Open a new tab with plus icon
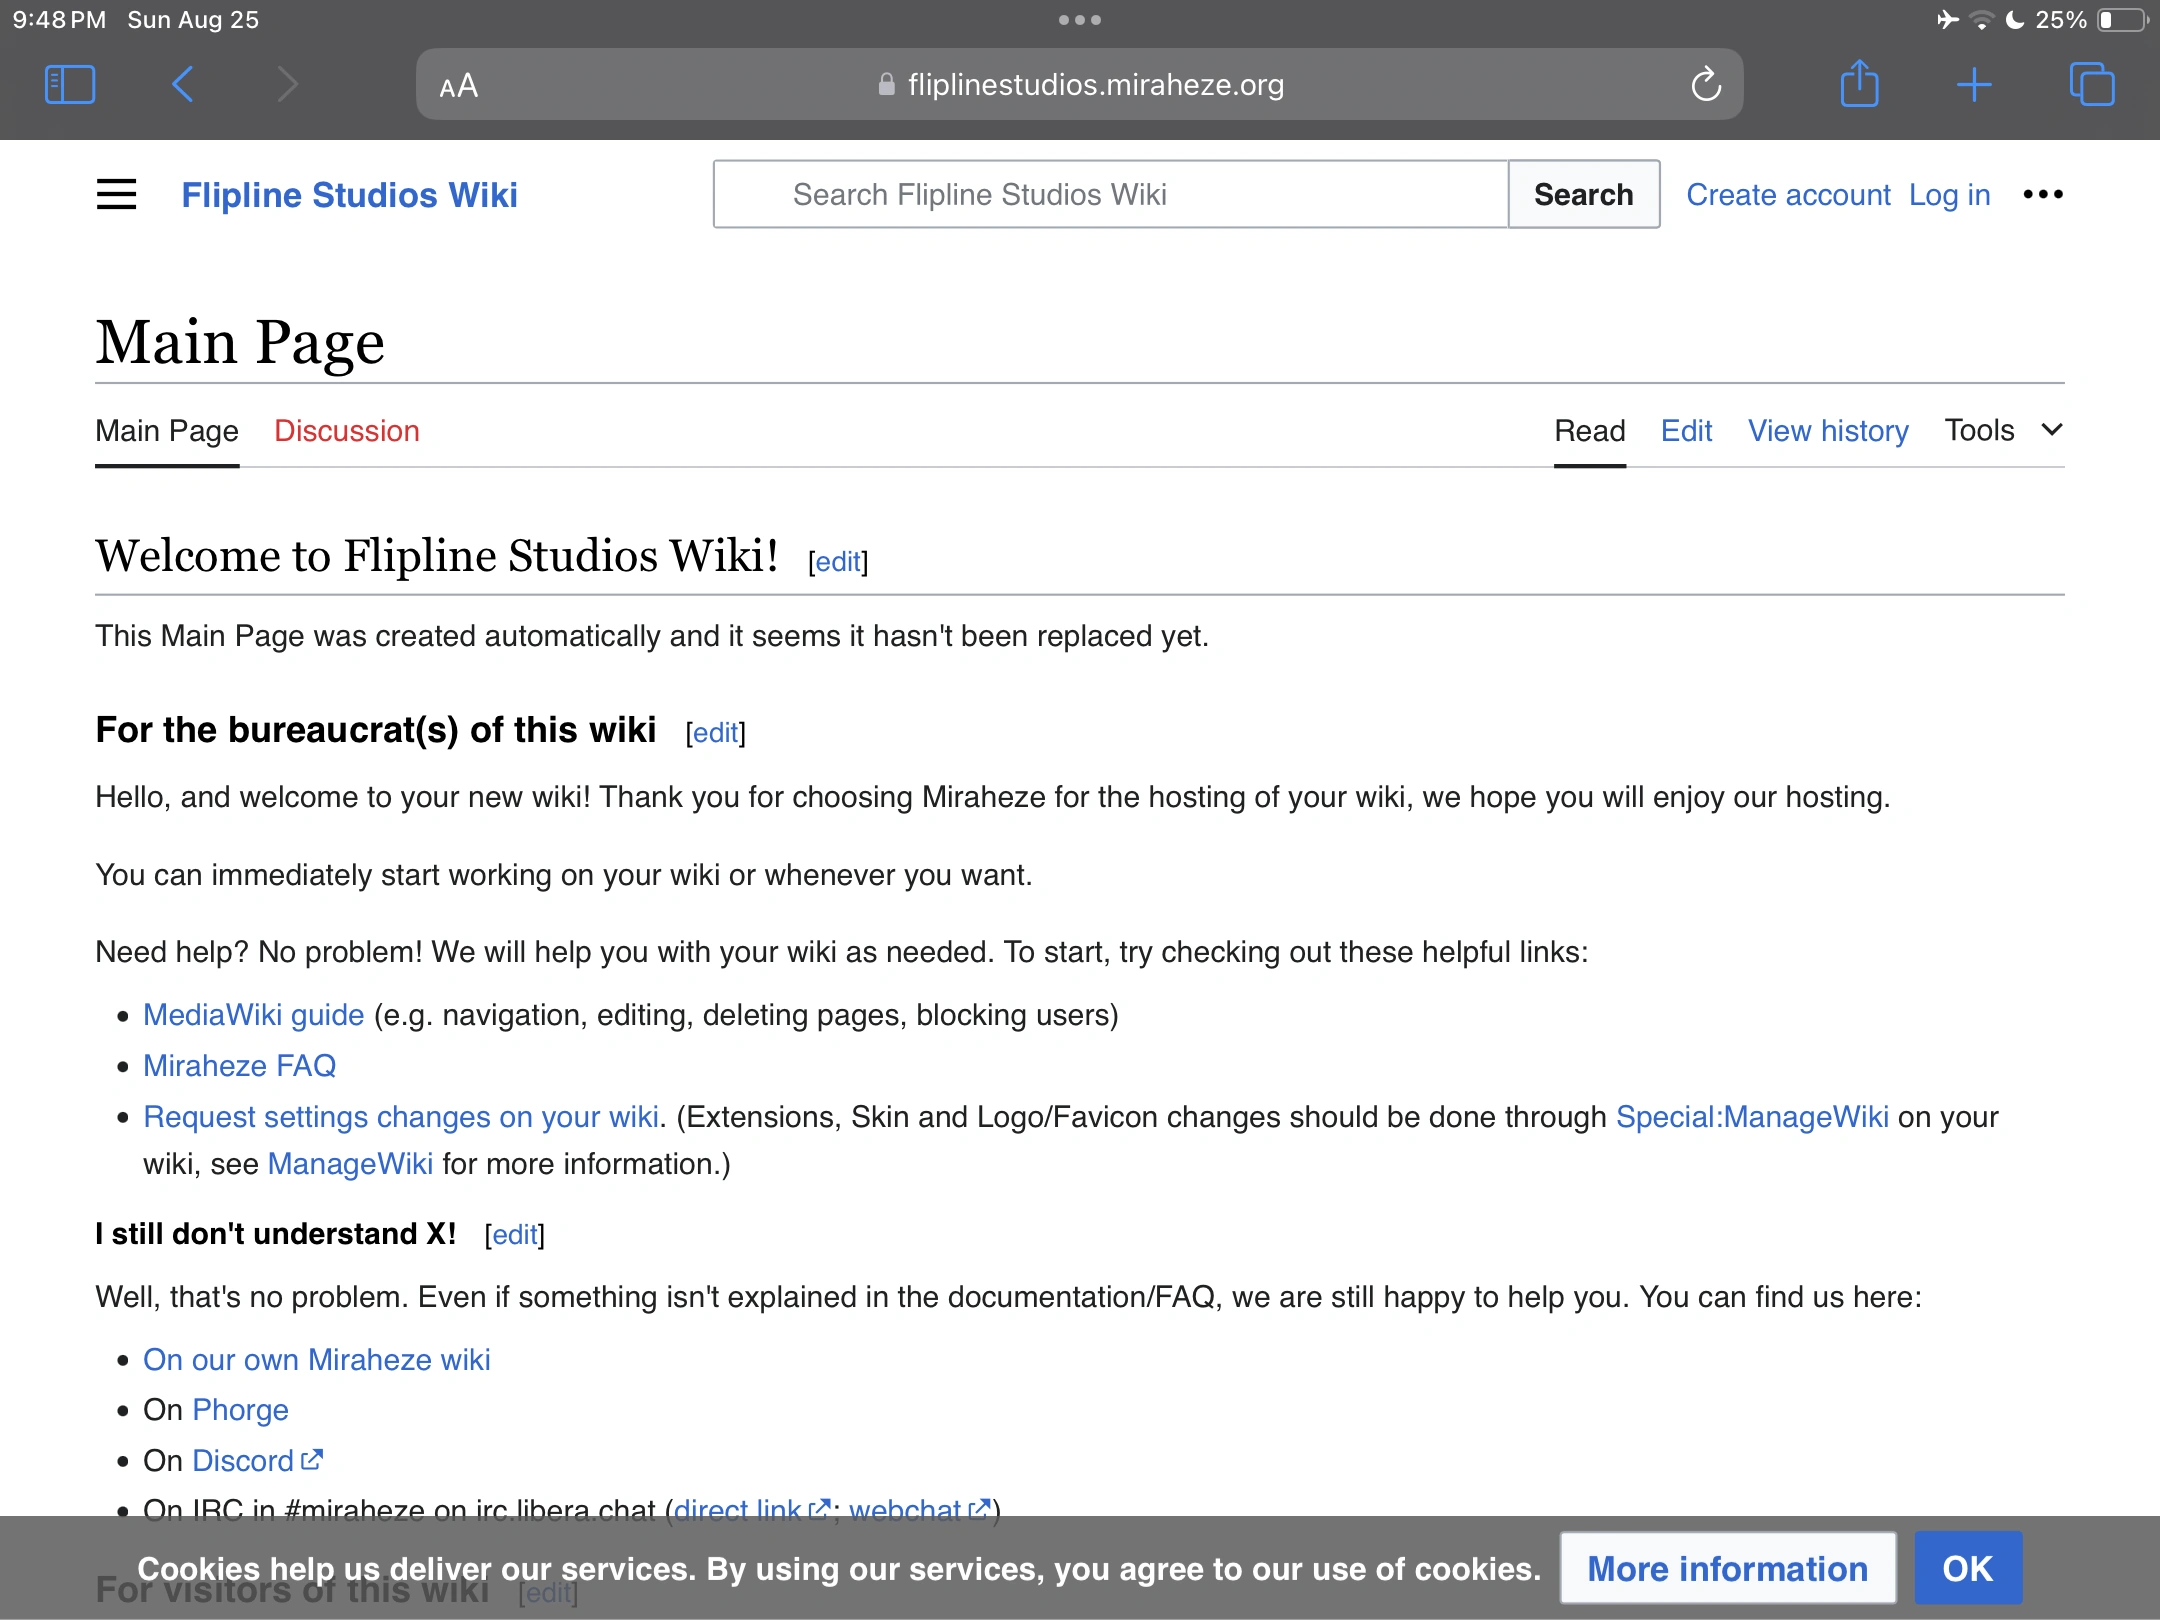Screen dimensions: 2160x1620 [x=1974, y=85]
